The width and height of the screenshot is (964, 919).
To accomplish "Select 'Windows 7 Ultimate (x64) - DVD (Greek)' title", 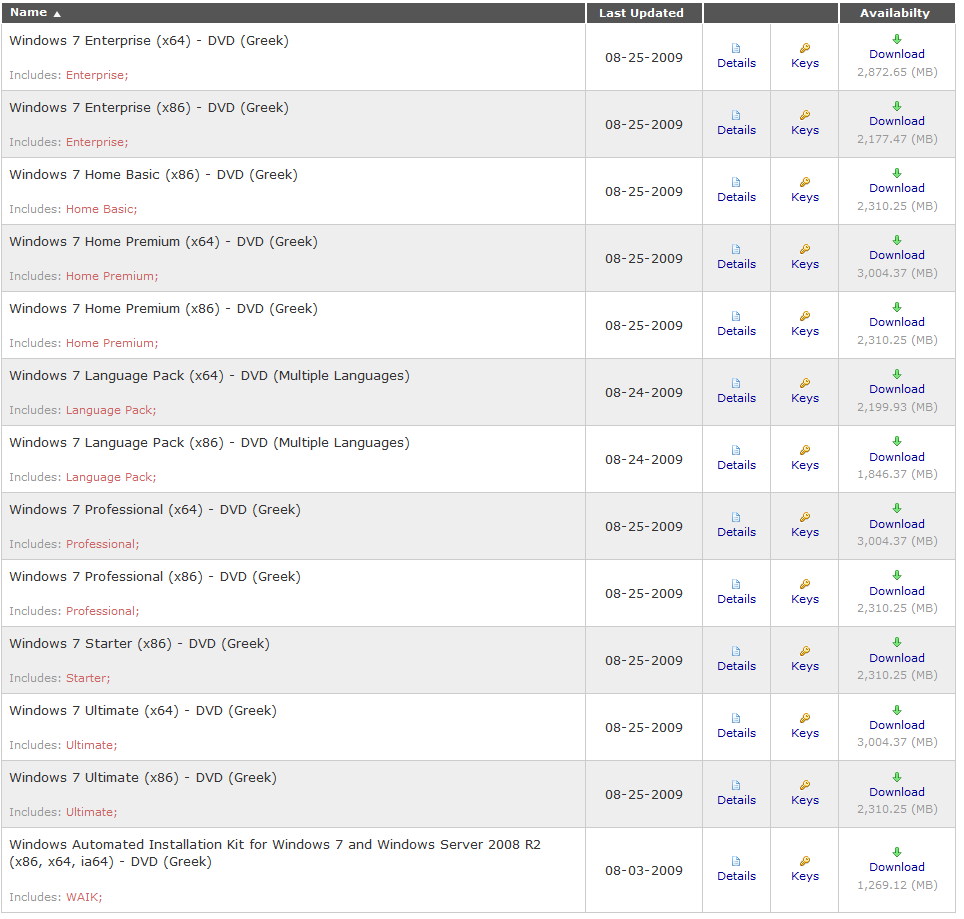I will pos(143,711).
